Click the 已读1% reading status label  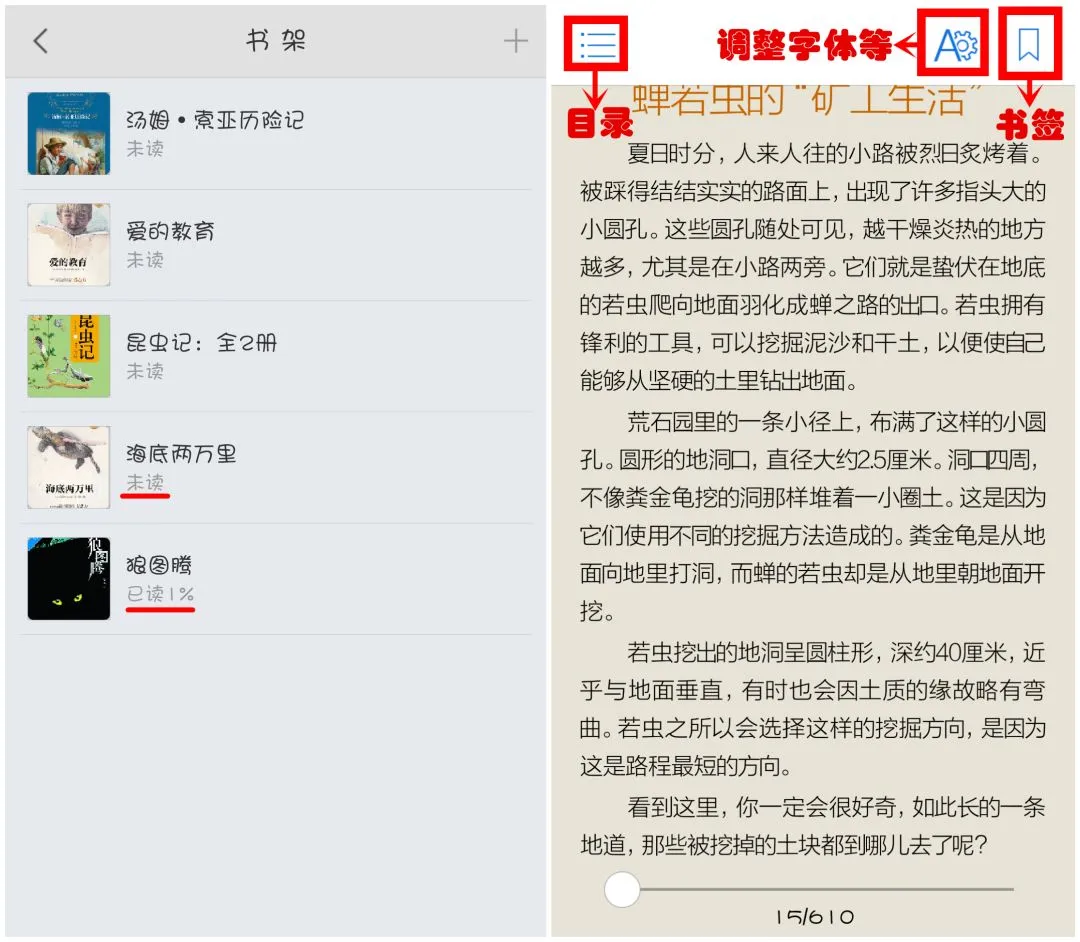160,594
